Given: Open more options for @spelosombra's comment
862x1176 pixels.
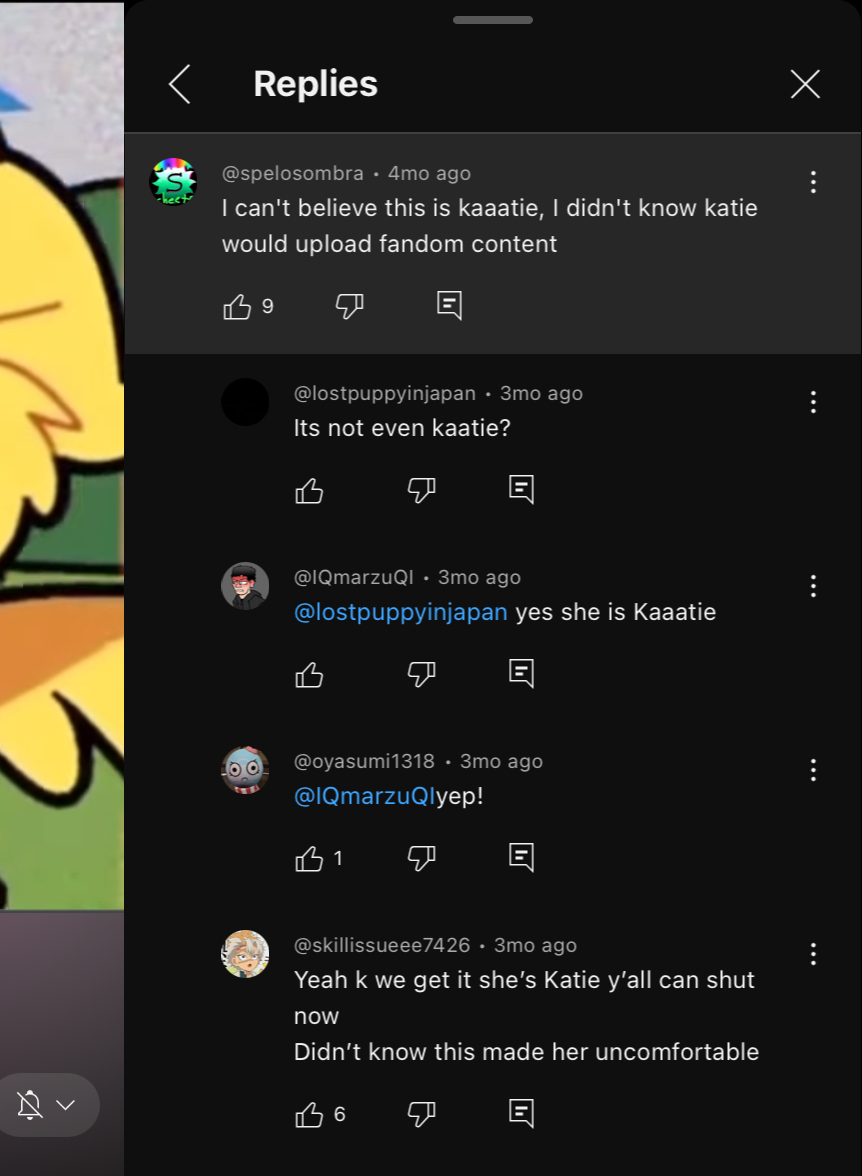Looking at the screenshot, I should pyautogui.click(x=813, y=182).
